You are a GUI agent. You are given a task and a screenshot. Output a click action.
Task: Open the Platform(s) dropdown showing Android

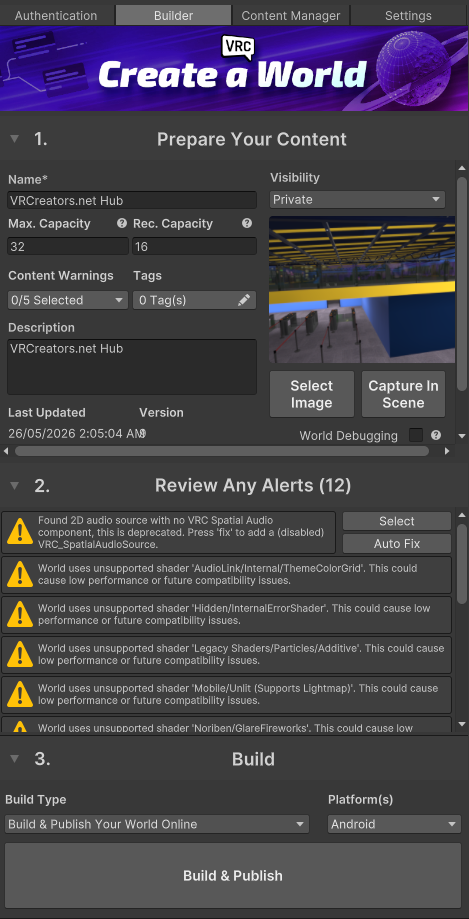pos(395,824)
